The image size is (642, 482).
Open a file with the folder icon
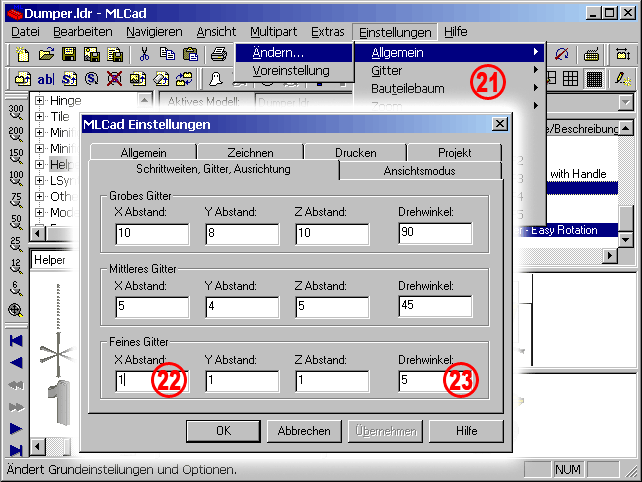(x=46, y=54)
